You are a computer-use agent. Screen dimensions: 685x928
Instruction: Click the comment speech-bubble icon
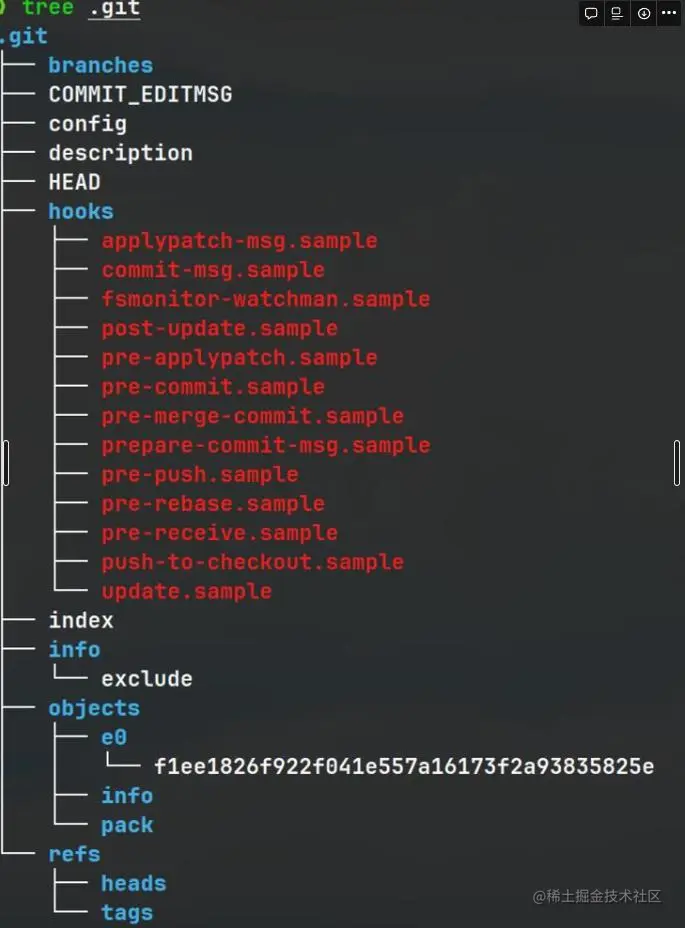tap(592, 13)
